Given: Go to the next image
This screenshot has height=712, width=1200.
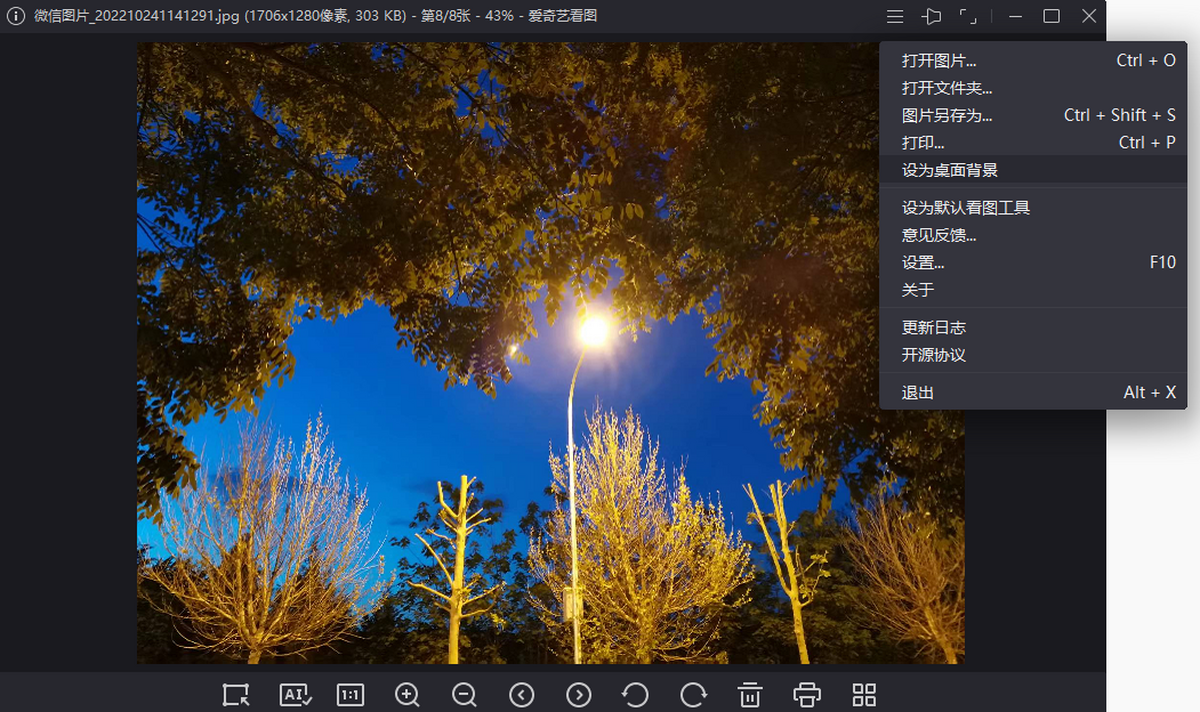Looking at the screenshot, I should 578,695.
